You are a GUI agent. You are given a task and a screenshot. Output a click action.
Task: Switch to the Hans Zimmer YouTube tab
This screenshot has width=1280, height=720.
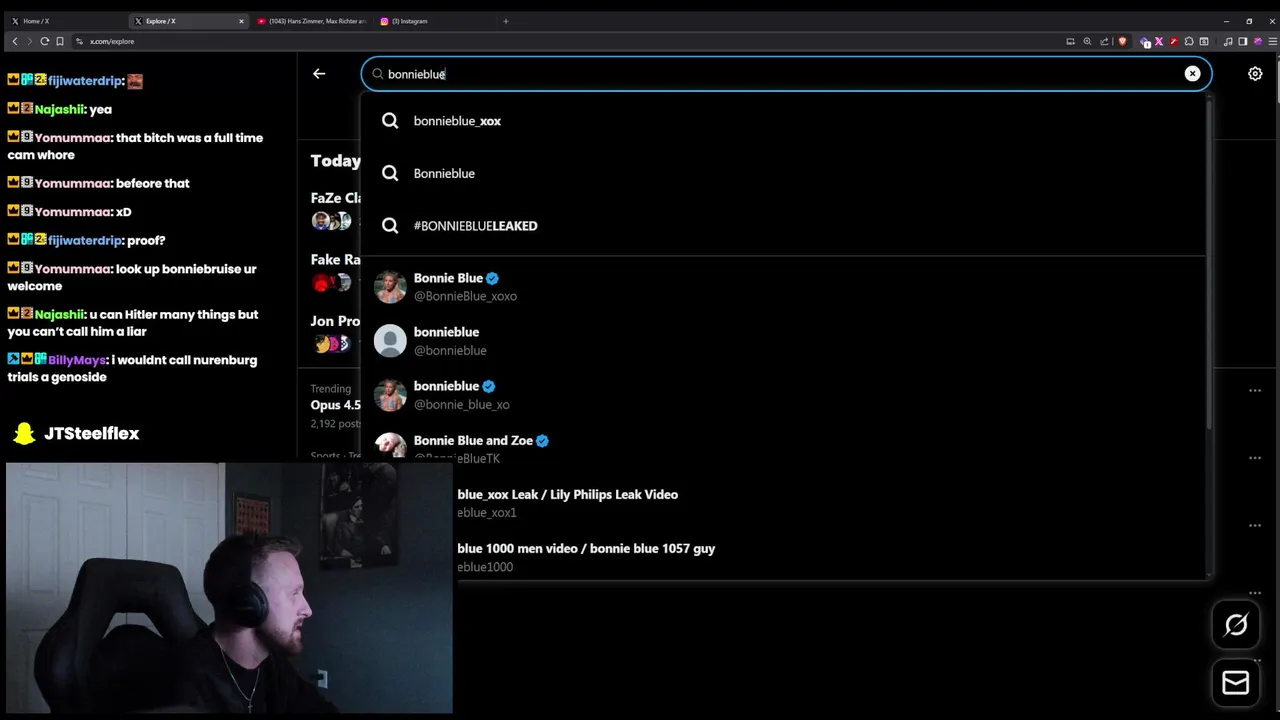tap(310, 21)
